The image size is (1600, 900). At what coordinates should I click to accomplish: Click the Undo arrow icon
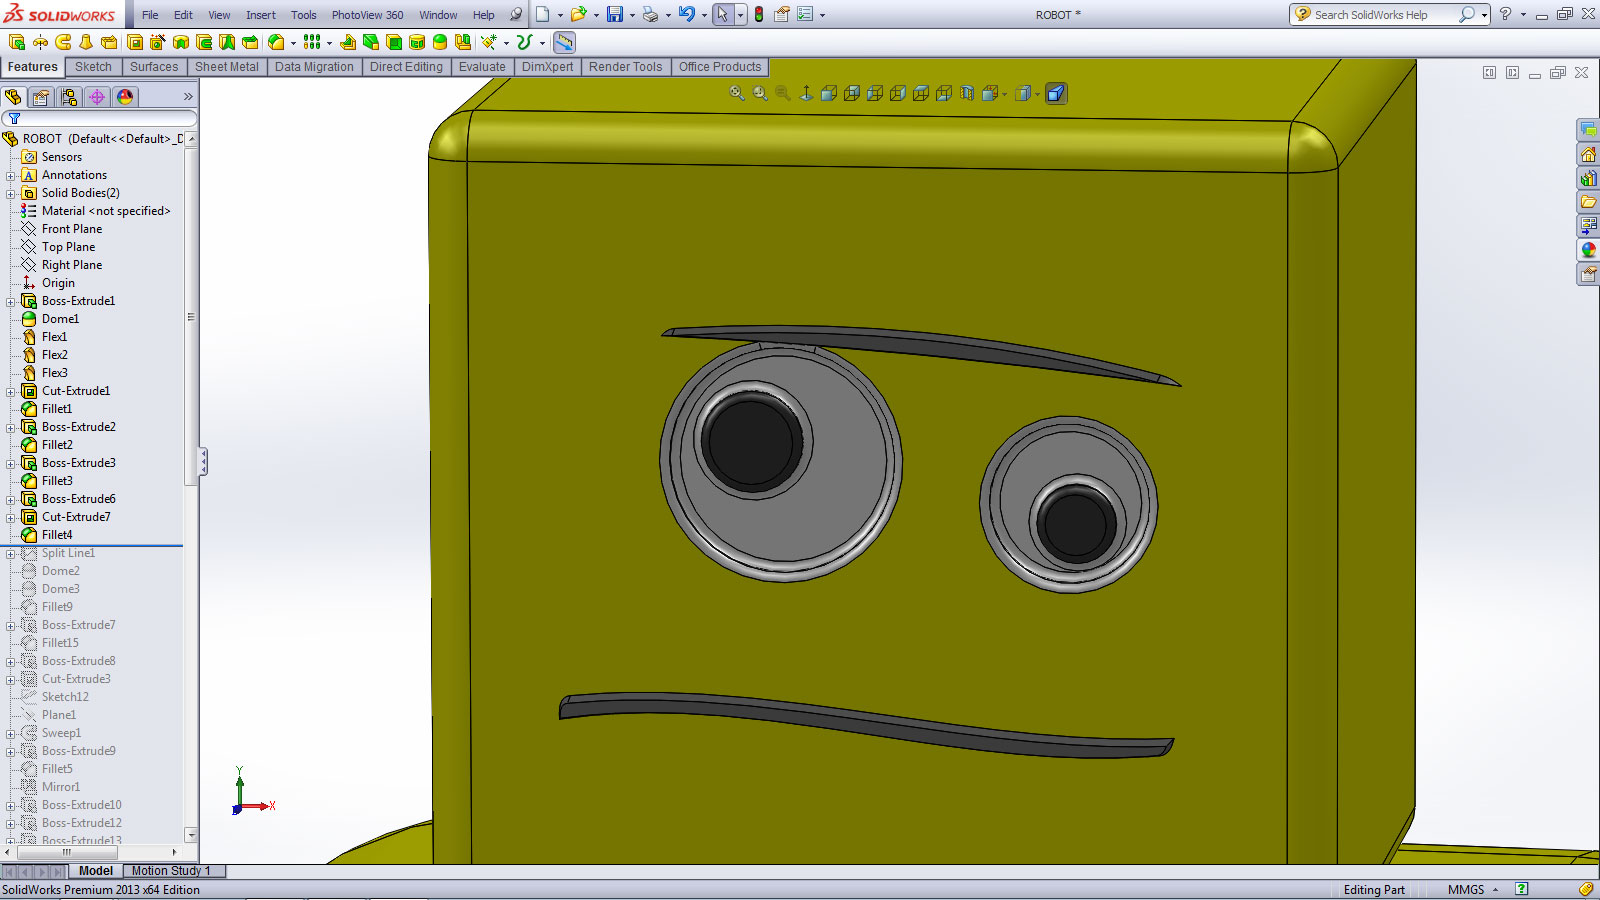687,14
